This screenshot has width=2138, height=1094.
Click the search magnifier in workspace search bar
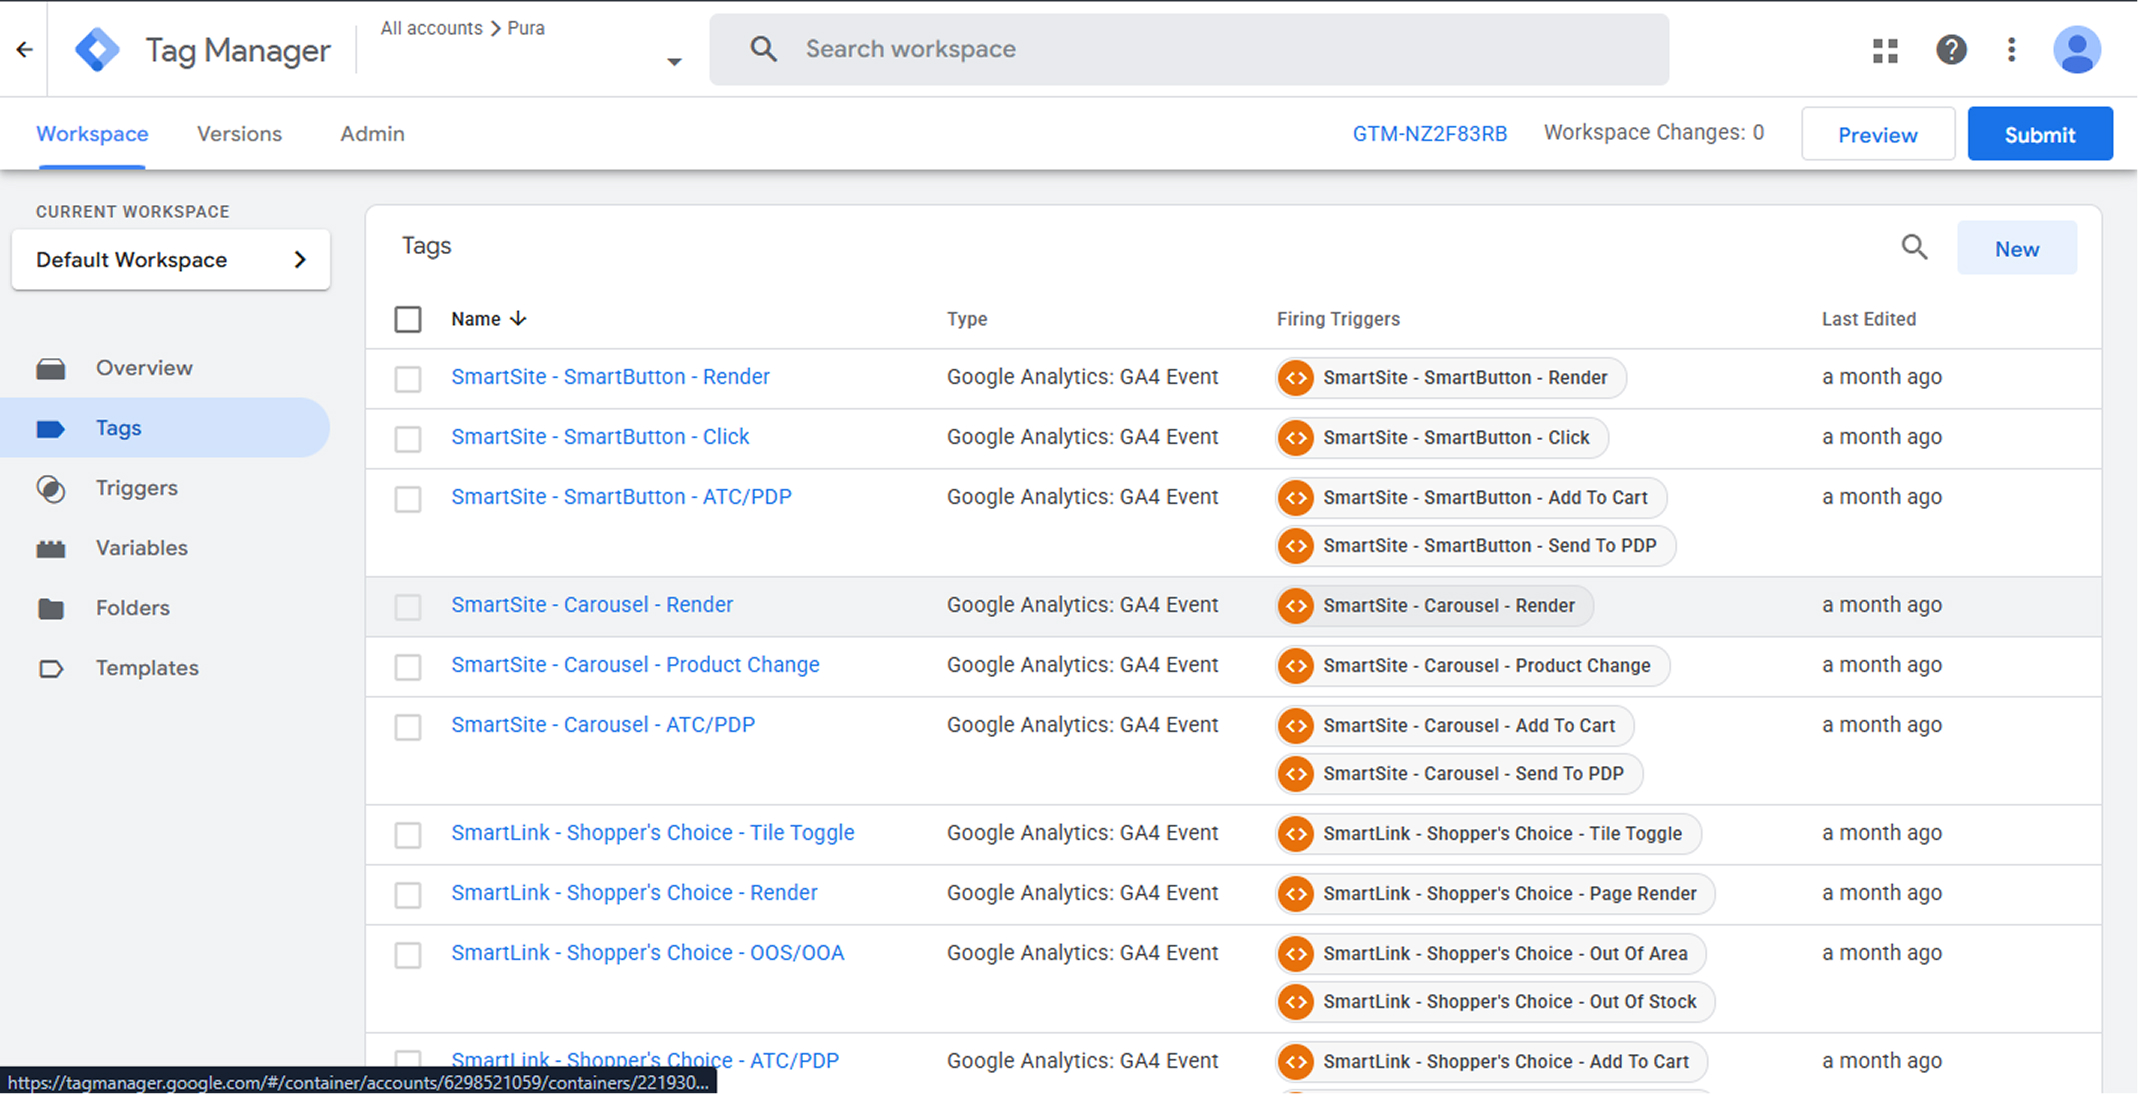[x=763, y=49]
